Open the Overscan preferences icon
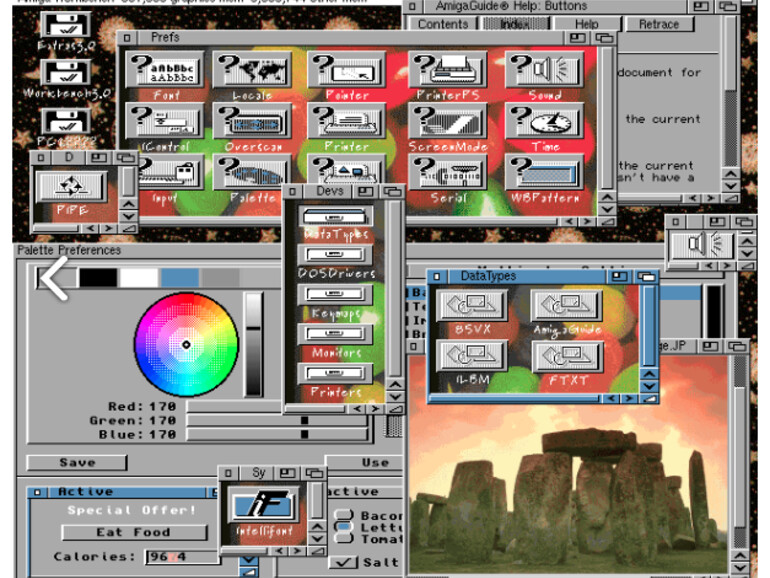Screen dimensions: 770x578 (252, 121)
